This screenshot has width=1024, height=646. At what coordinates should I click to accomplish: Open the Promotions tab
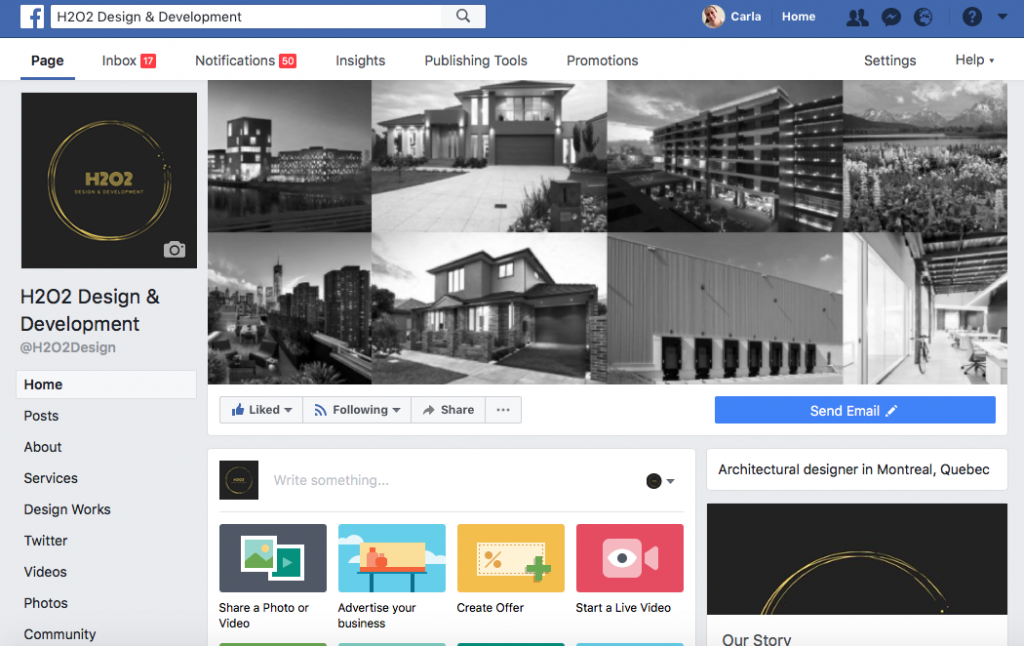point(602,61)
